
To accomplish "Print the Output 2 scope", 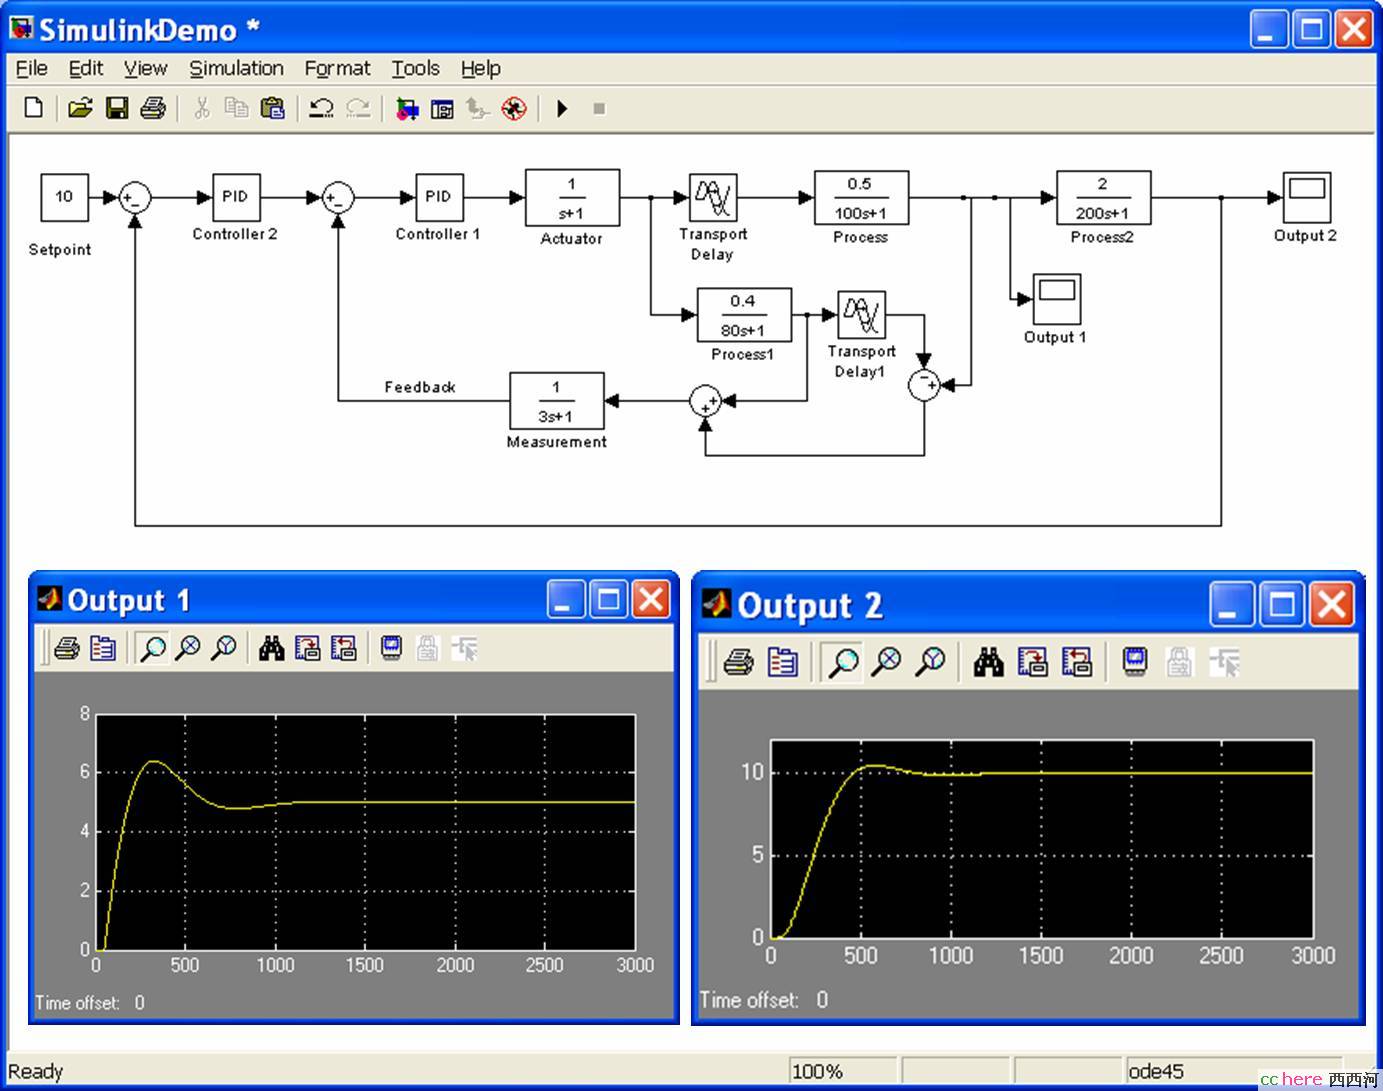I will 739,661.
